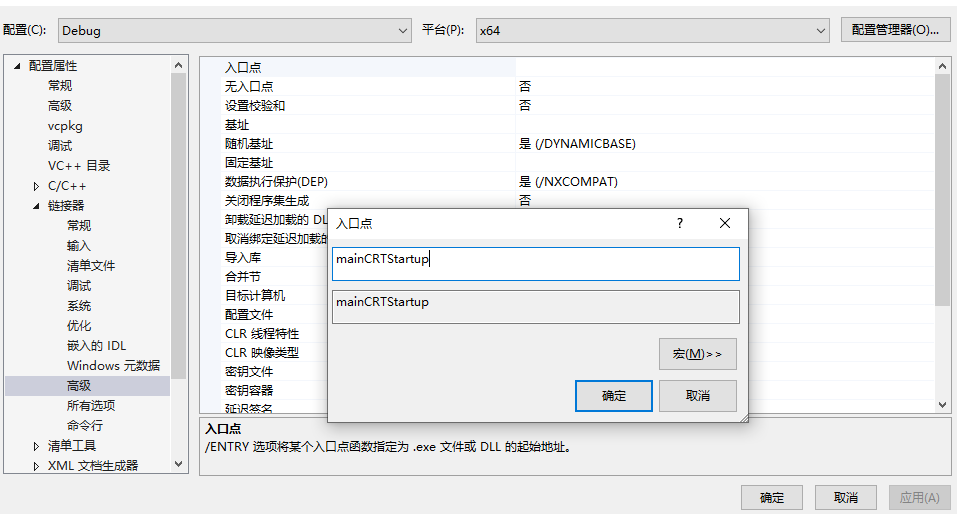The width and height of the screenshot is (957, 514).
Task: Select 优化 under 链接器
Action: 79,326
